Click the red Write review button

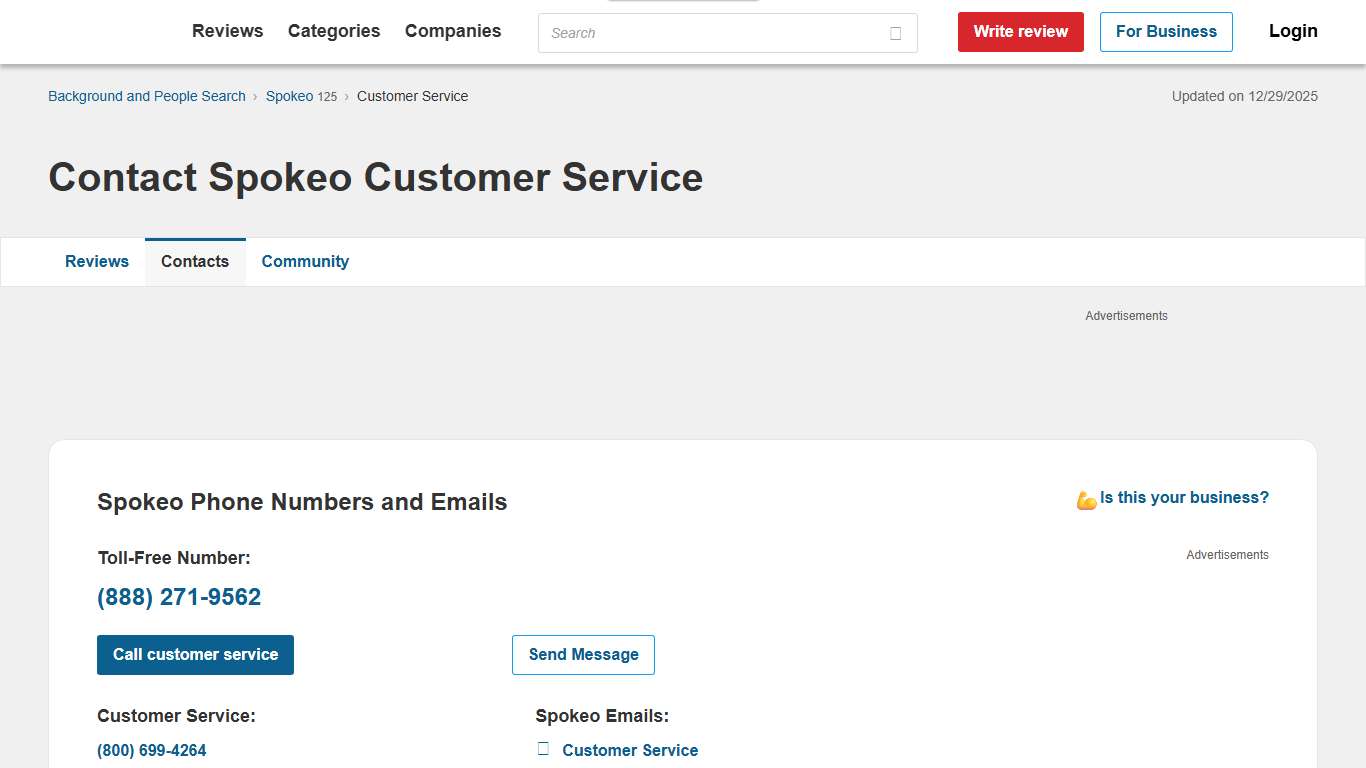coord(1020,31)
